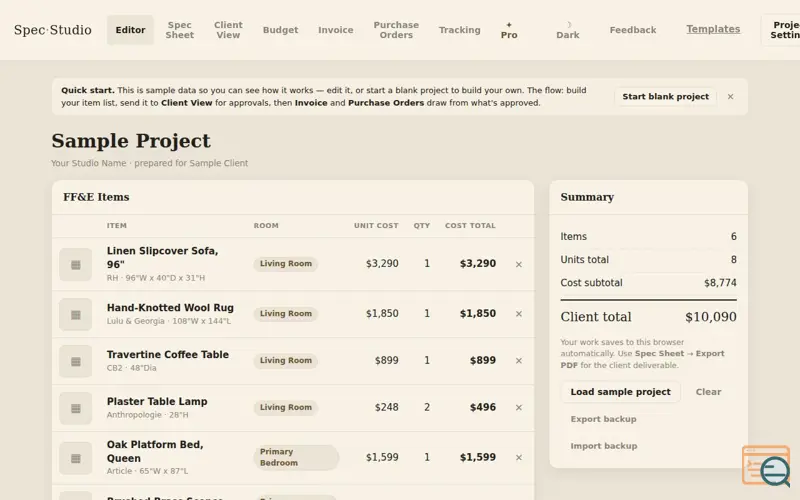Edit the $899 unit cost value

tap(386, 361)
